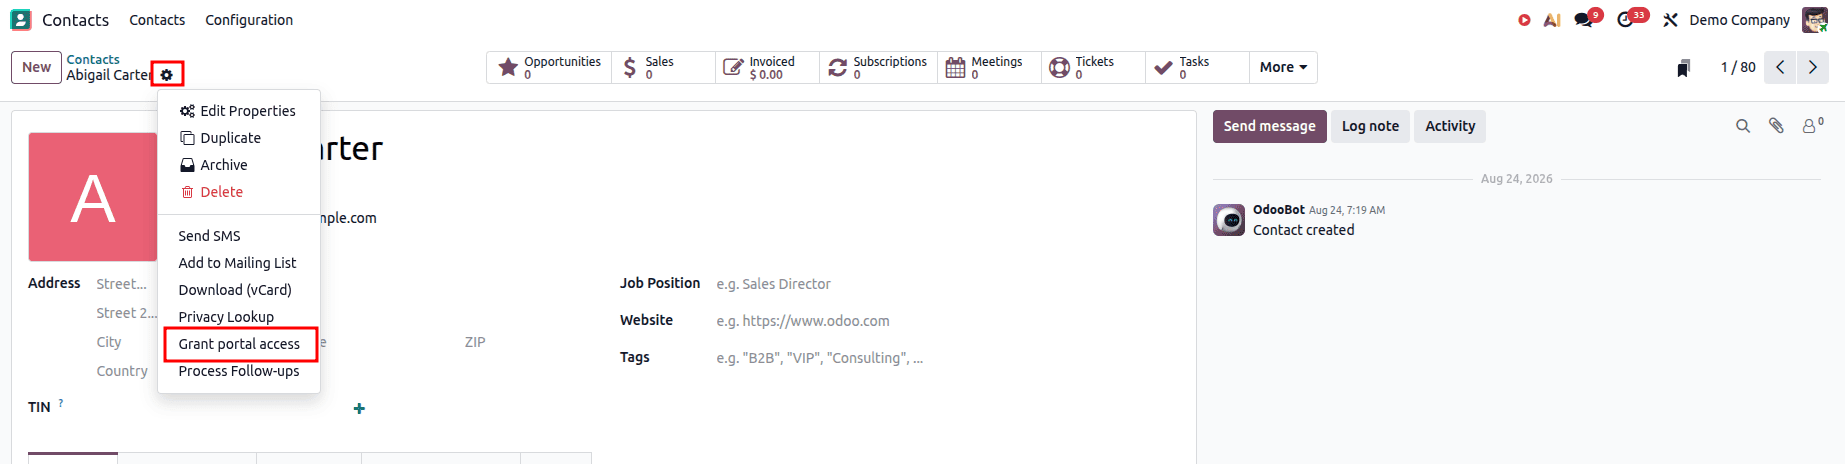Open the Configuration top menu
Screen dimensions: 1845x464
[249, 20]
